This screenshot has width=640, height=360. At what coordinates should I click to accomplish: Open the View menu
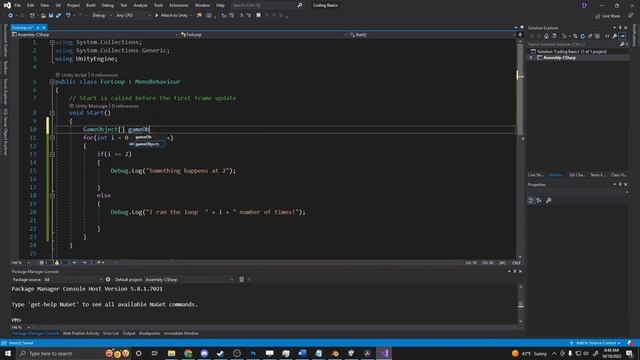coord(44,5)
